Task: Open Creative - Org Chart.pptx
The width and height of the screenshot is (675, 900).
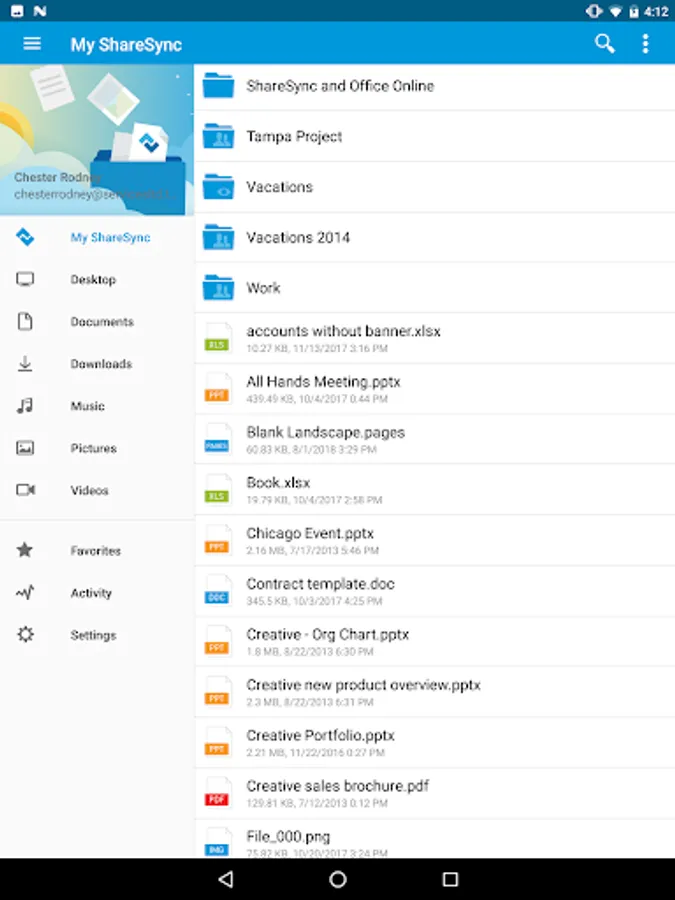Action: point(435,641)
